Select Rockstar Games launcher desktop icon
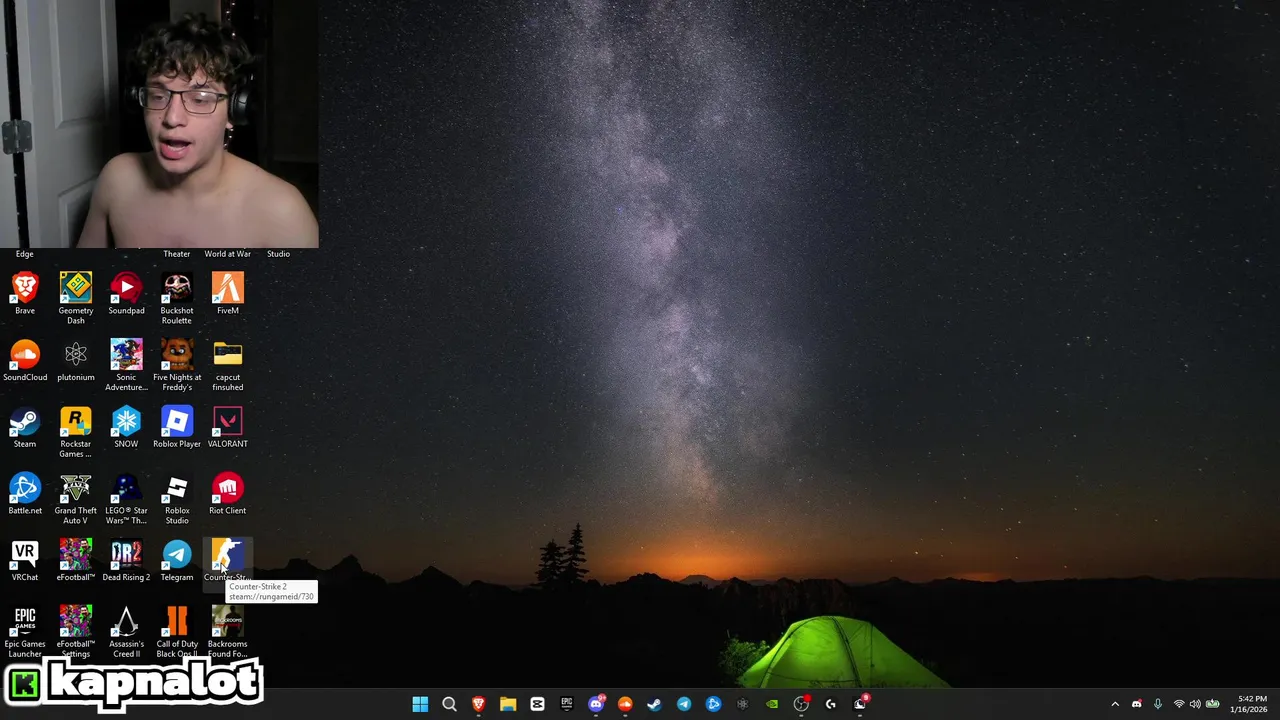This screenshot has height=720, width=1280. [x=76, y=431]
